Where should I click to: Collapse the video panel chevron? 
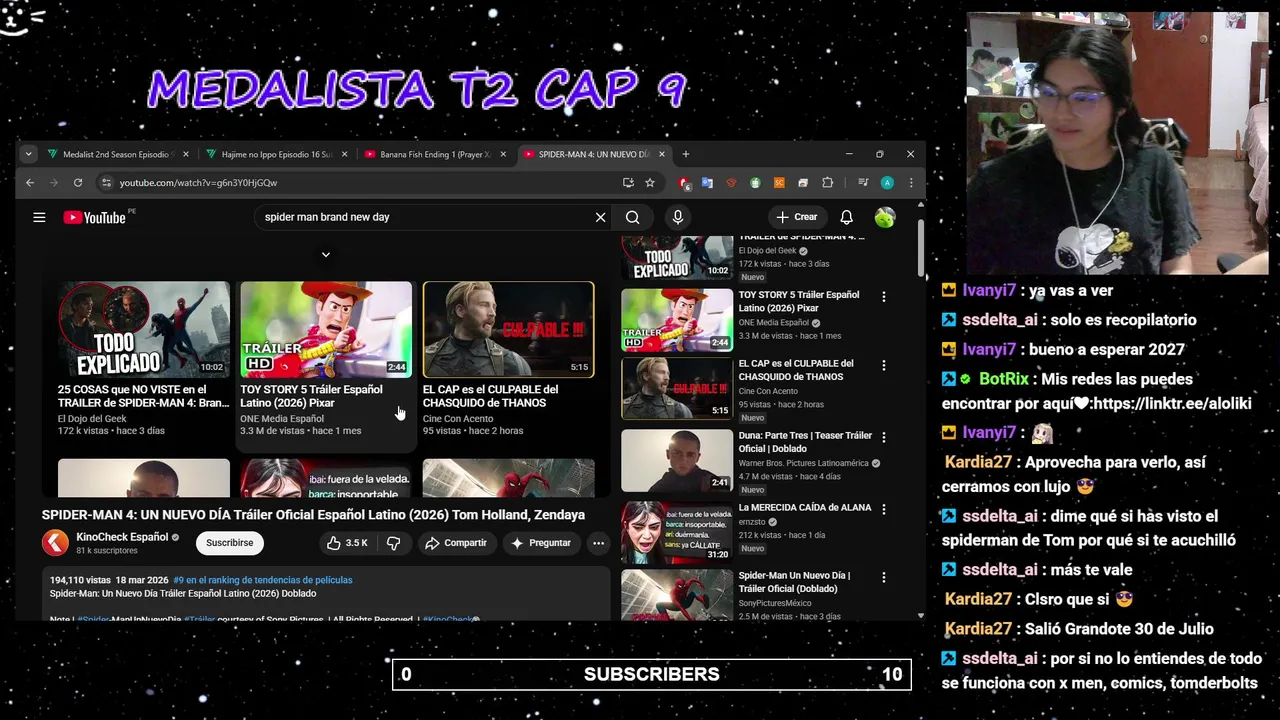tap(325, 255)
